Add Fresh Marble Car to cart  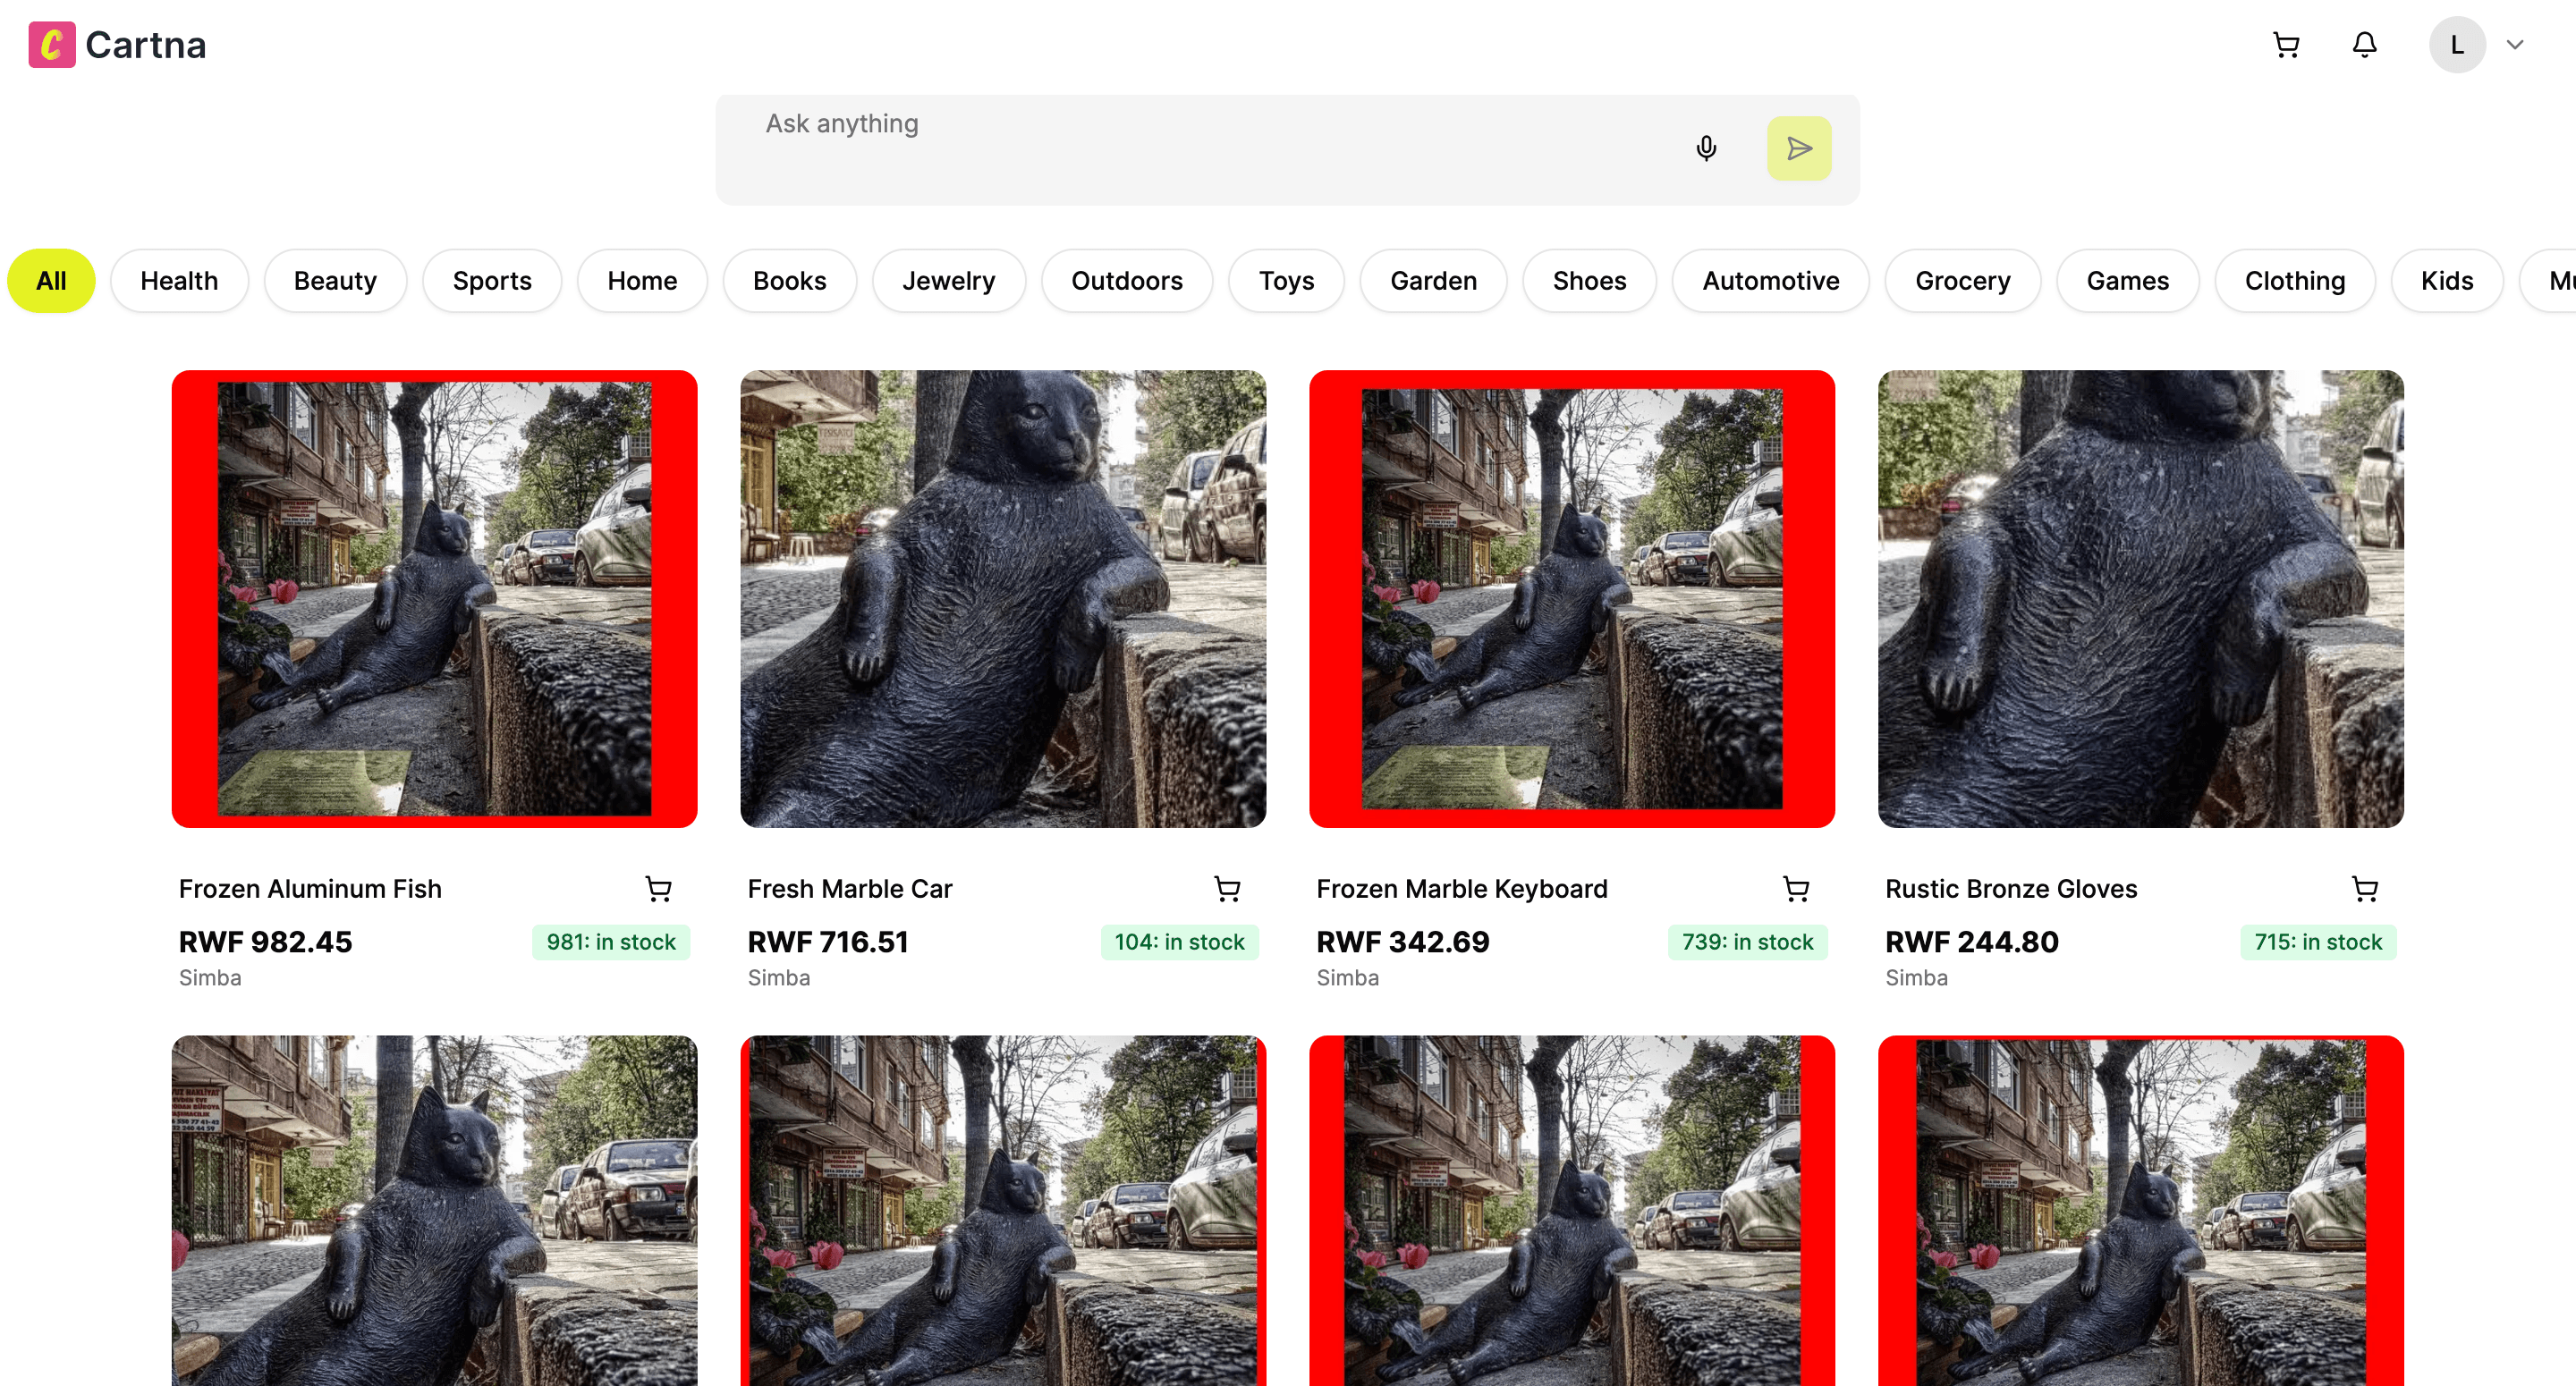[1227, 889]
